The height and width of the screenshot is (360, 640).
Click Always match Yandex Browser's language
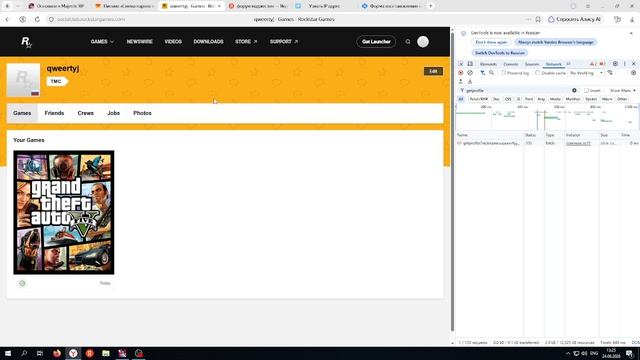pyautogui.click(x=556, y=42)
